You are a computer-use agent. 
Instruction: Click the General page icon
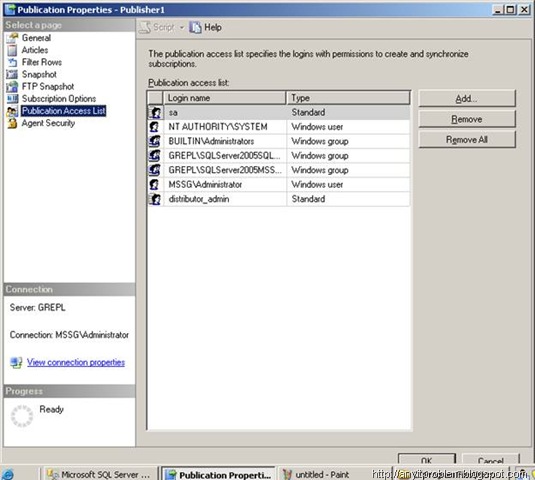(12, 38)
